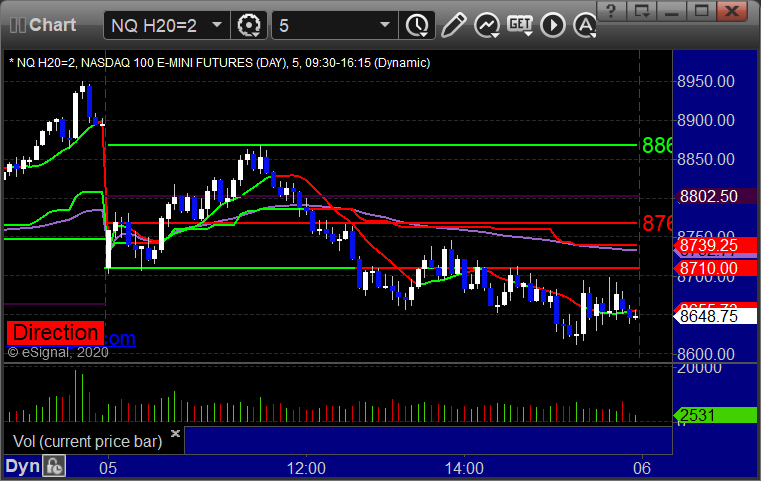Click the 8802.50 price marker
The height and width of the screenshot is (481, 761).
(x=715, y=196)
